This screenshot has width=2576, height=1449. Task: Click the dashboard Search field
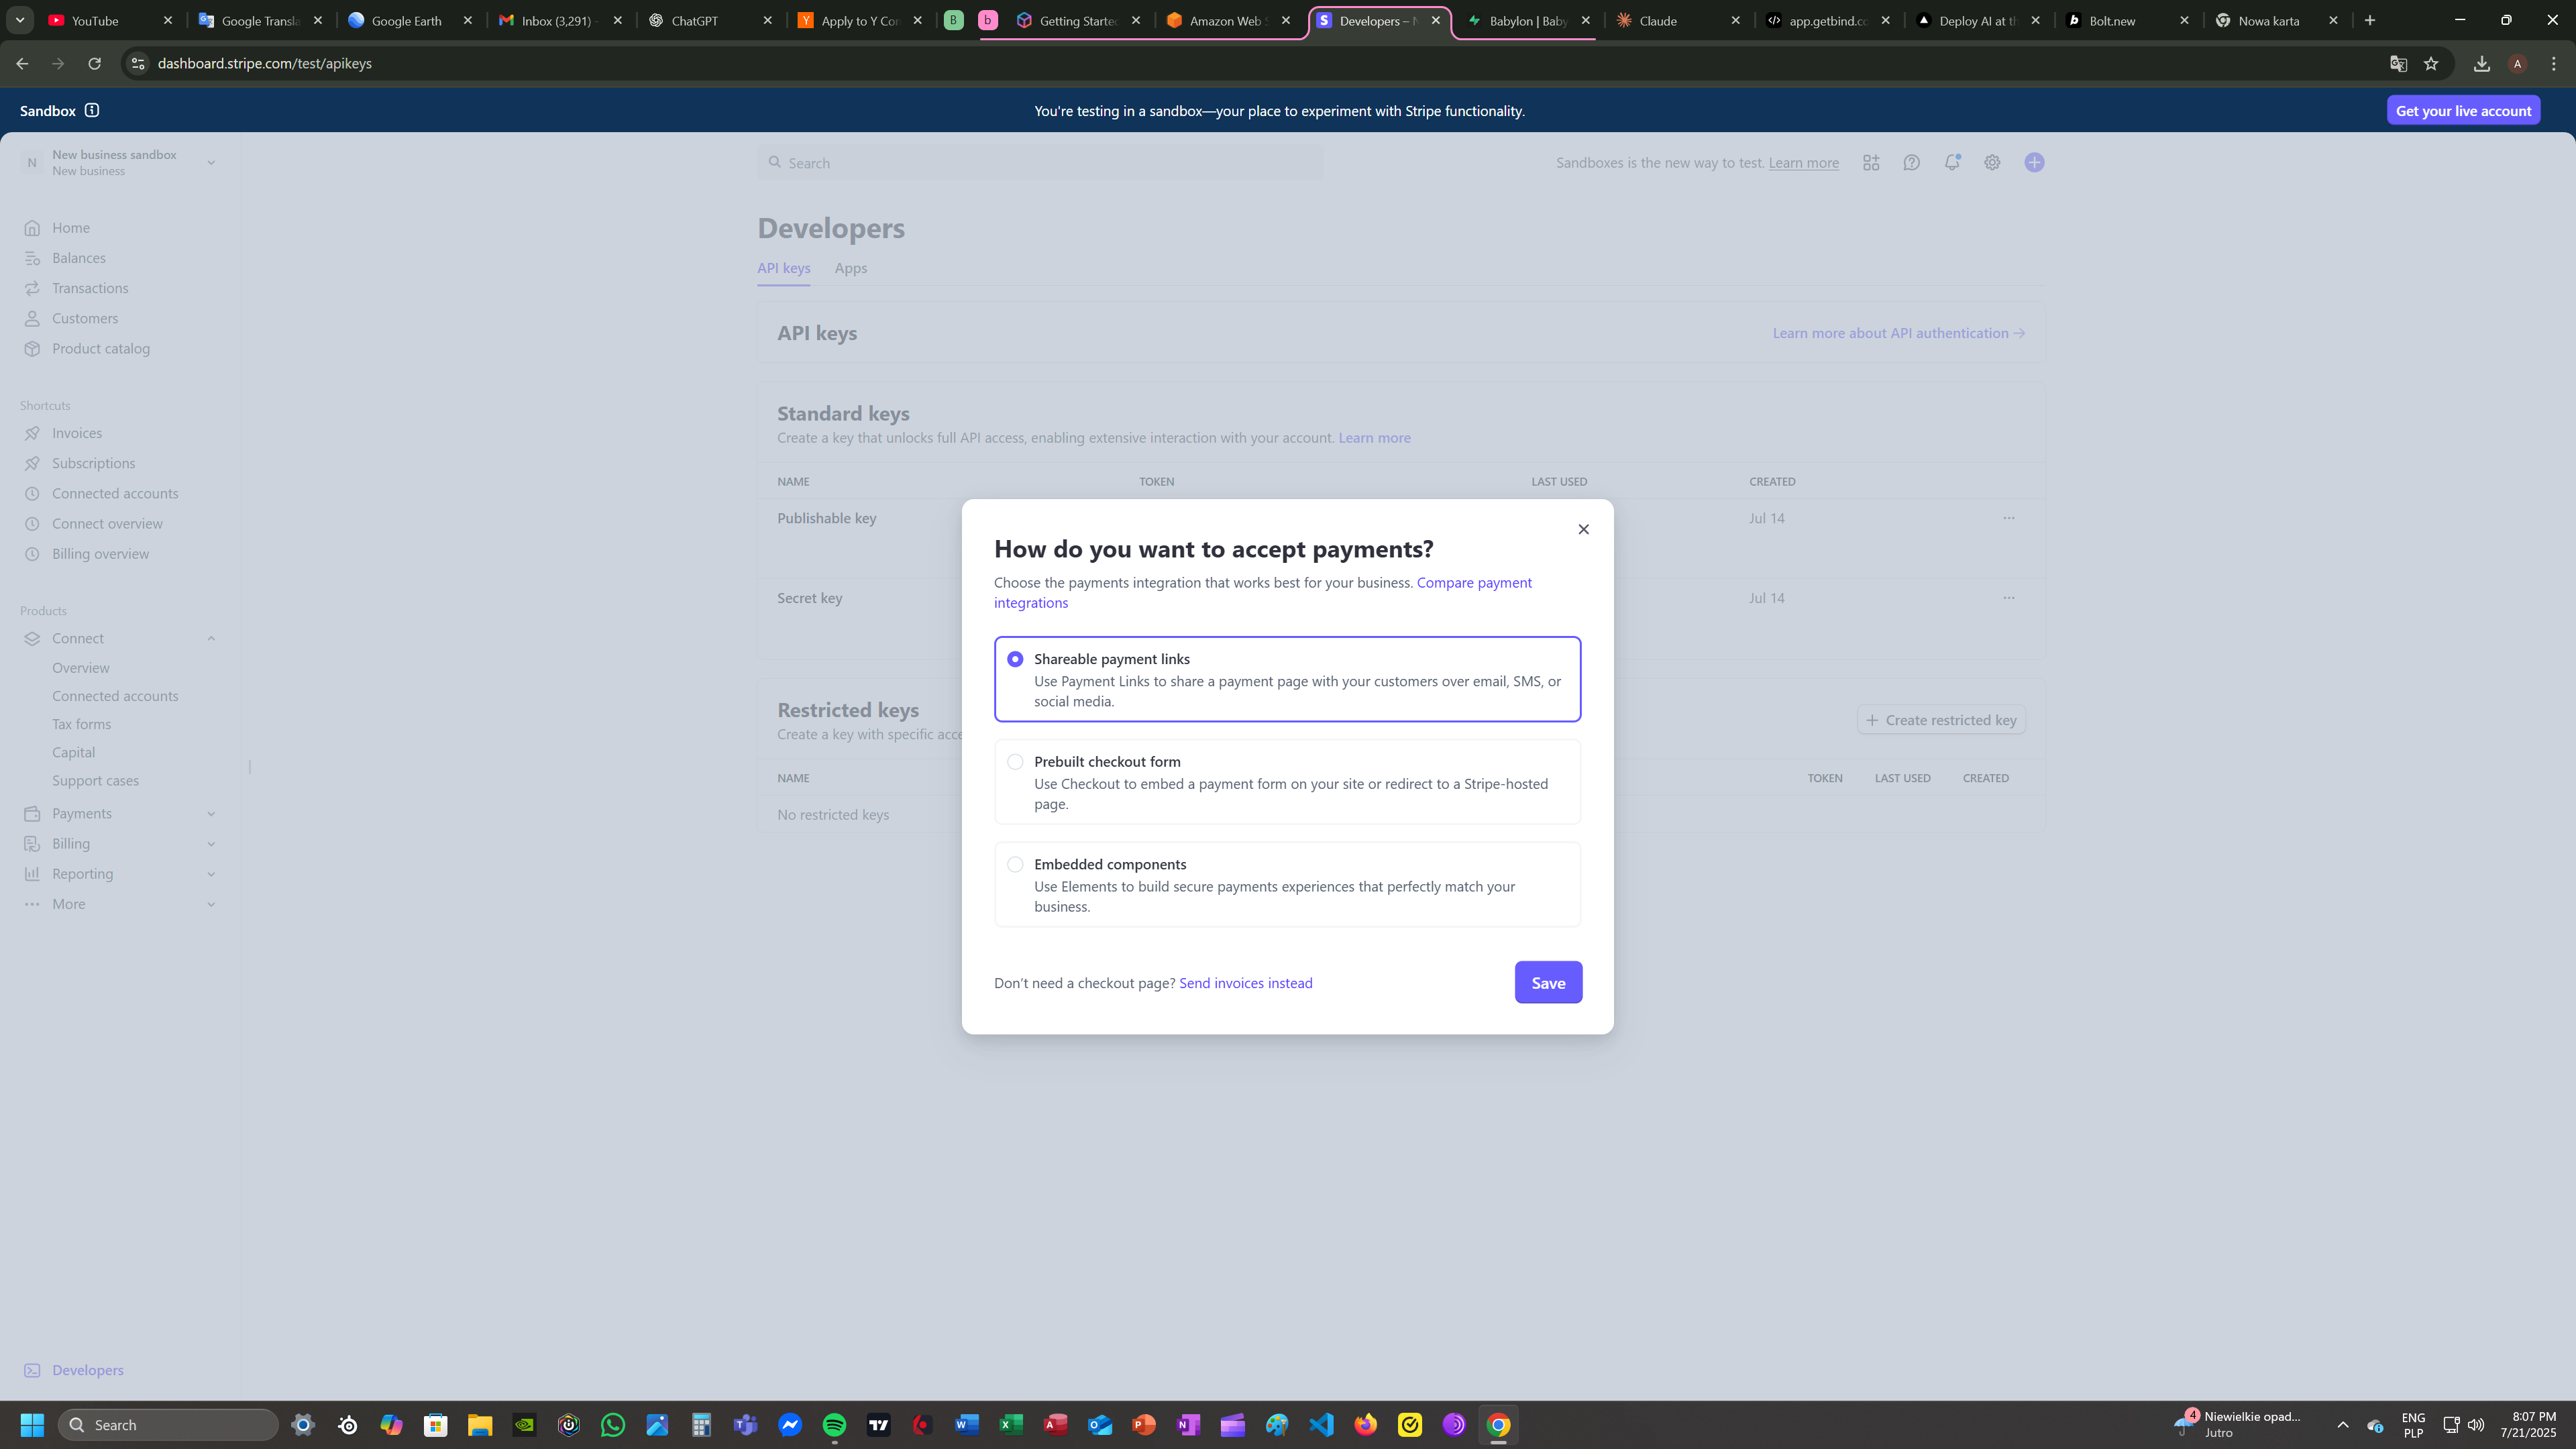1040,163
